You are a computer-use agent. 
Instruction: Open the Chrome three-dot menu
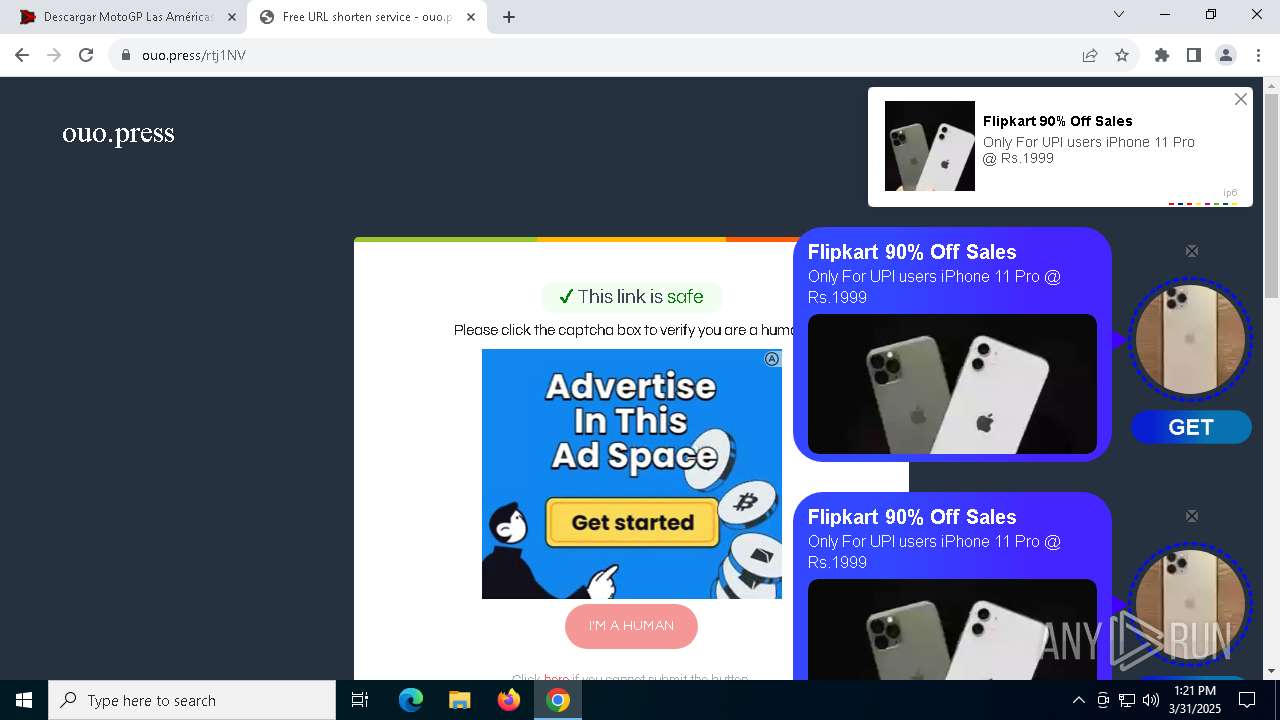pos(1258,55)
